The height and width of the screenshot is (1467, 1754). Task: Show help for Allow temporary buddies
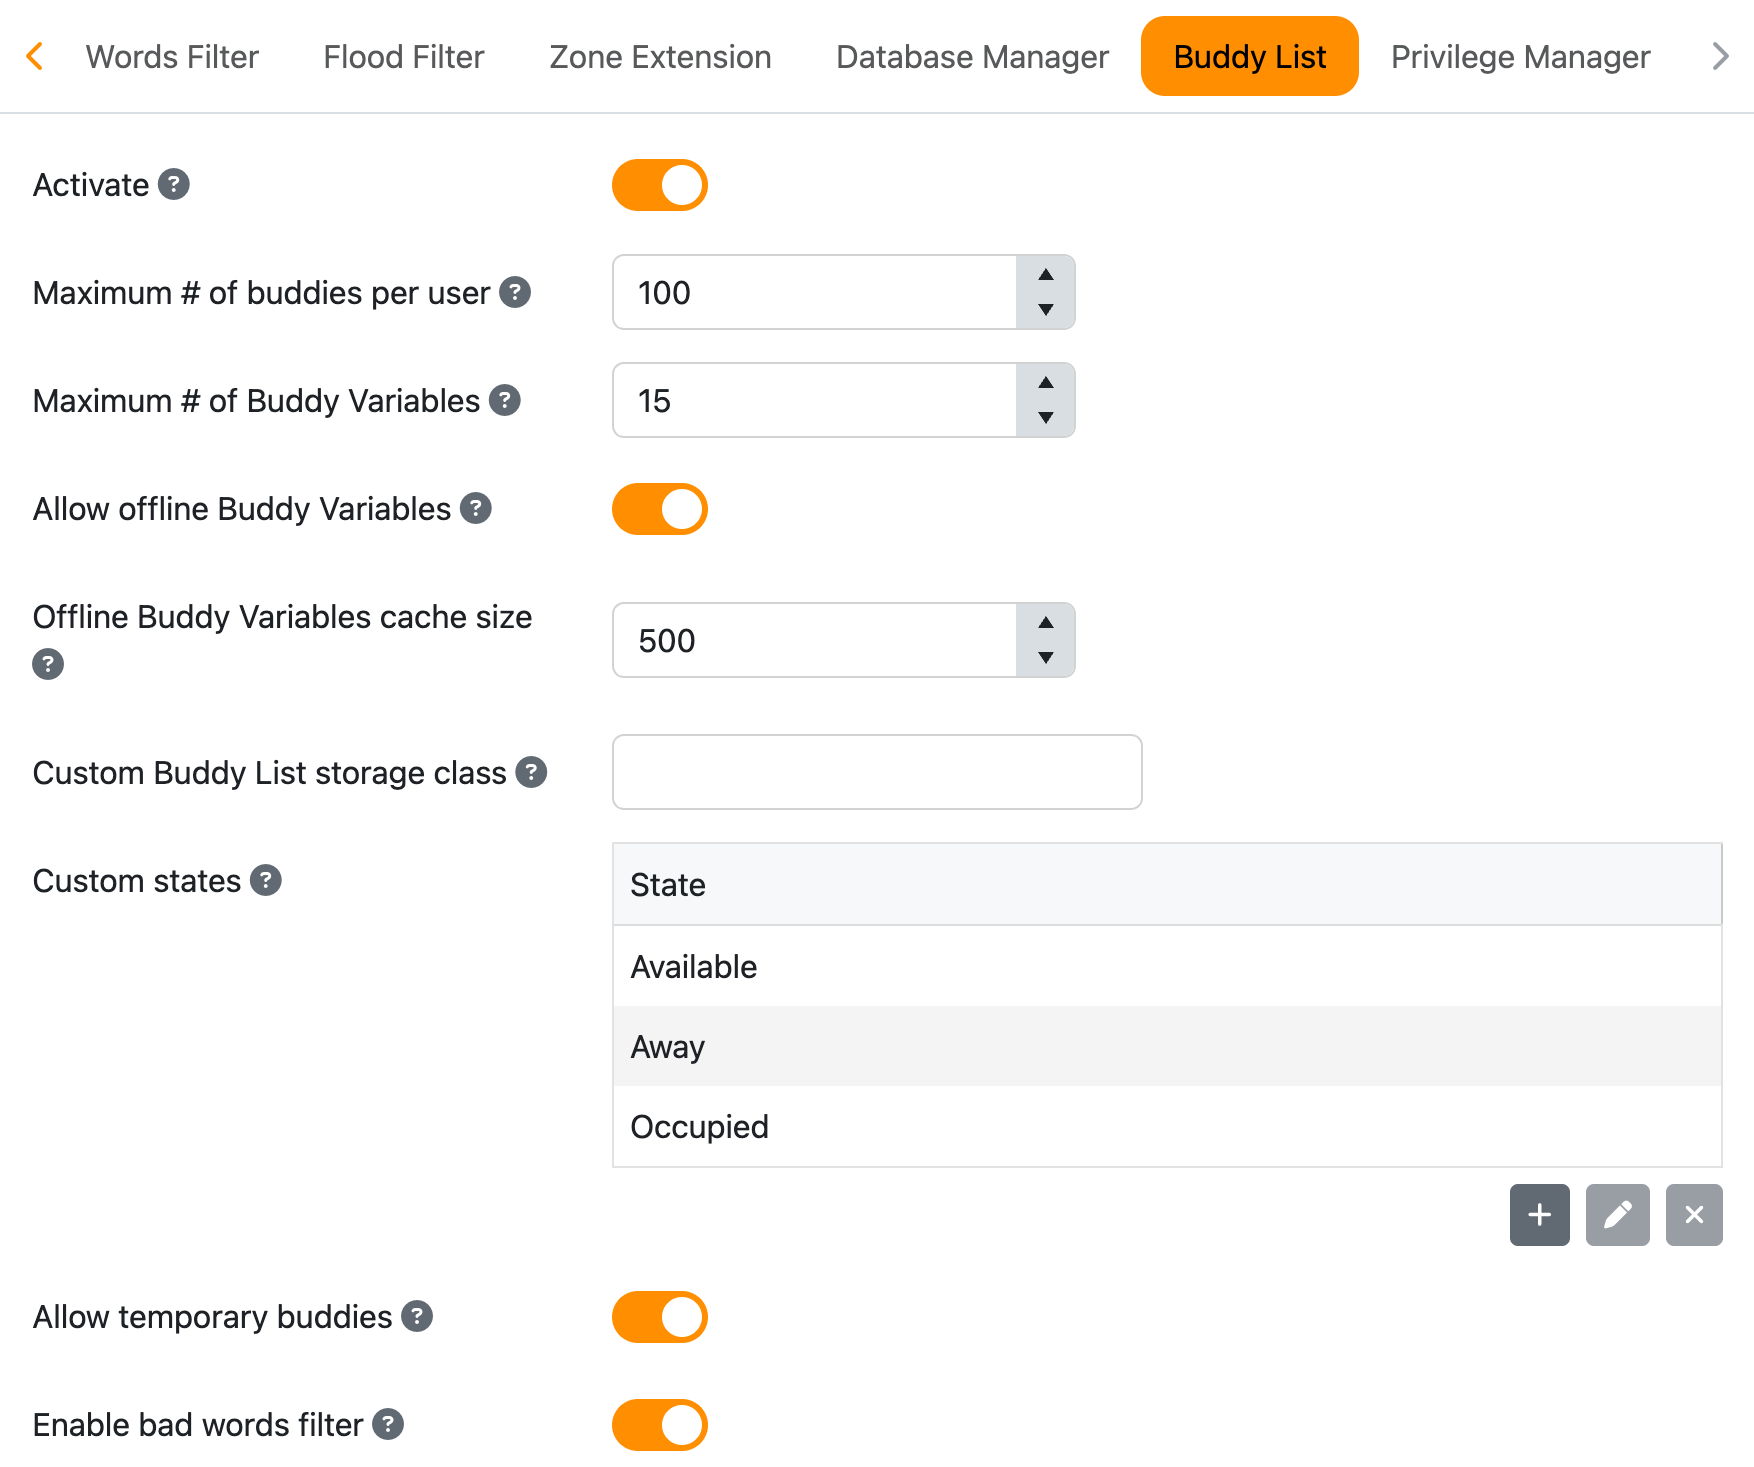click(x=417, y=1317)
